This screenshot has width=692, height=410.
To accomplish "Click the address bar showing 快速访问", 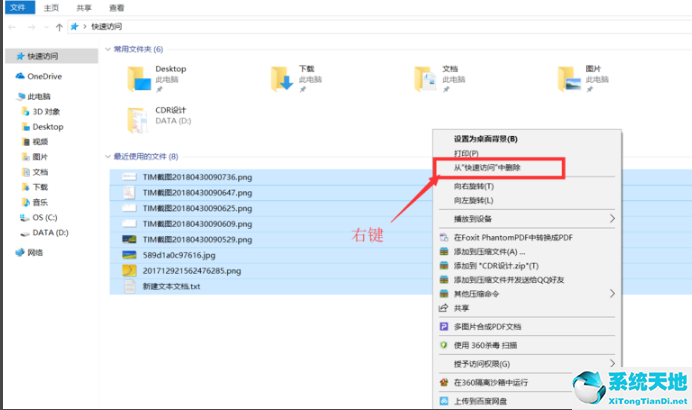I will click(380, 26).
